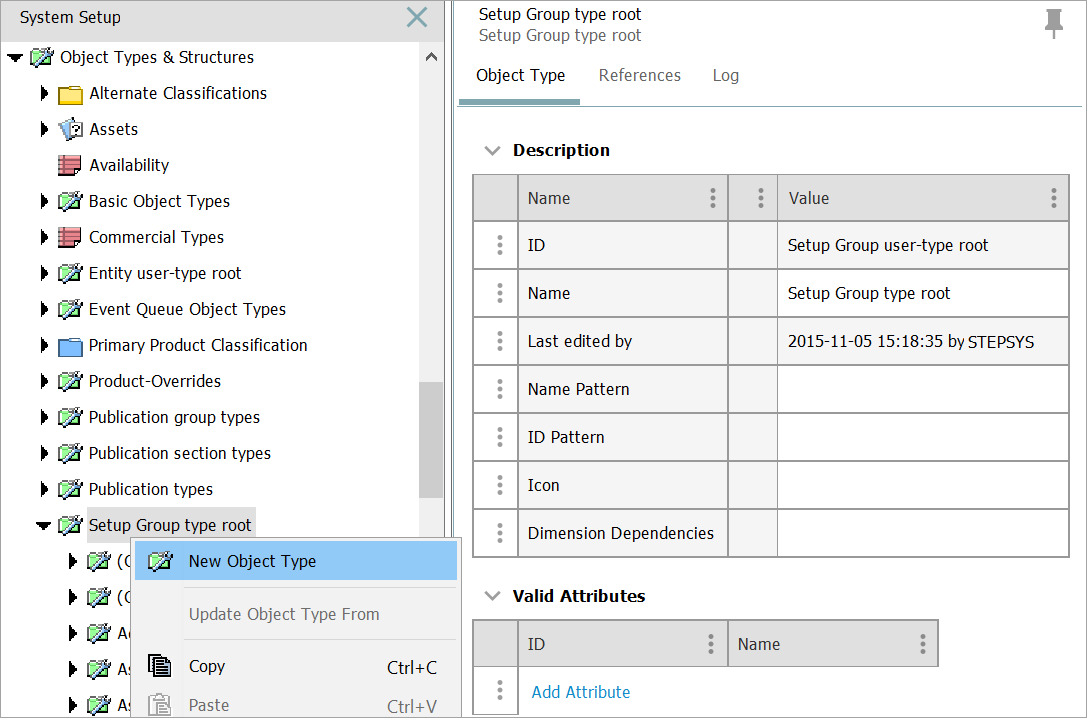
Task: Click the Alternate Classifications folder icon
Action: pyautogui.click(x=70, y=94)
